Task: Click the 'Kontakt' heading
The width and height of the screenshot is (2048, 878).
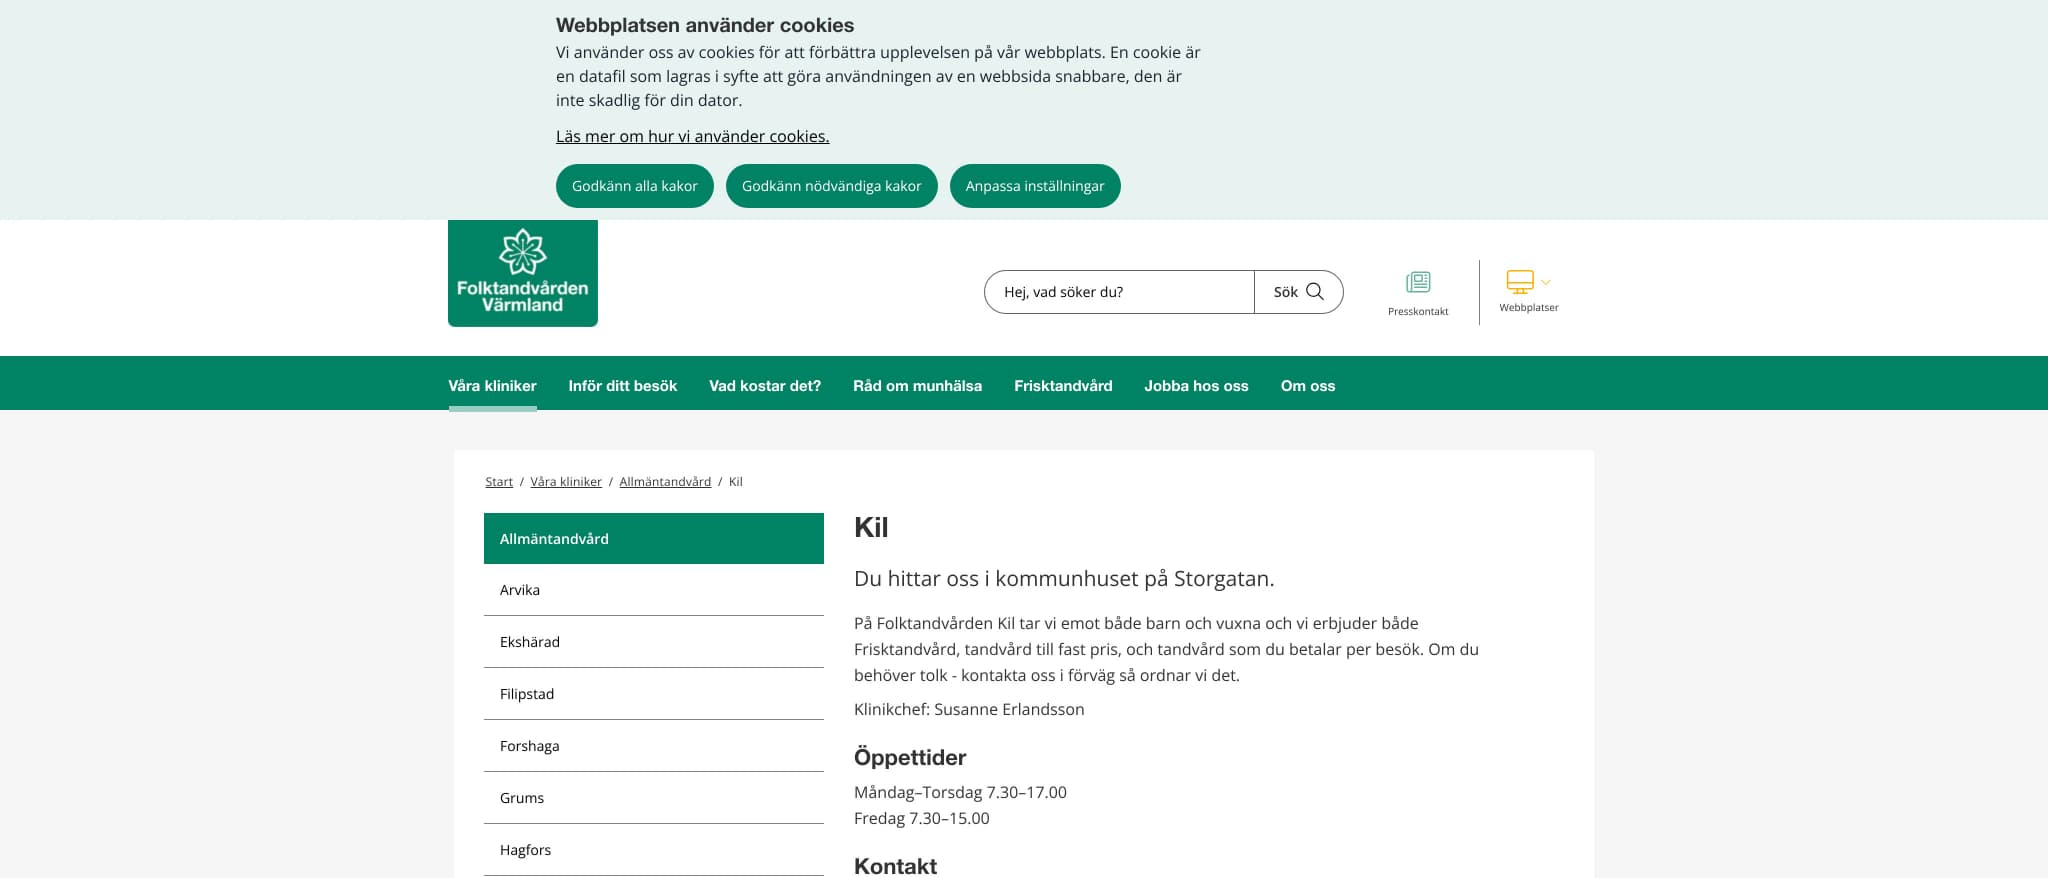Action: point(895,866)
